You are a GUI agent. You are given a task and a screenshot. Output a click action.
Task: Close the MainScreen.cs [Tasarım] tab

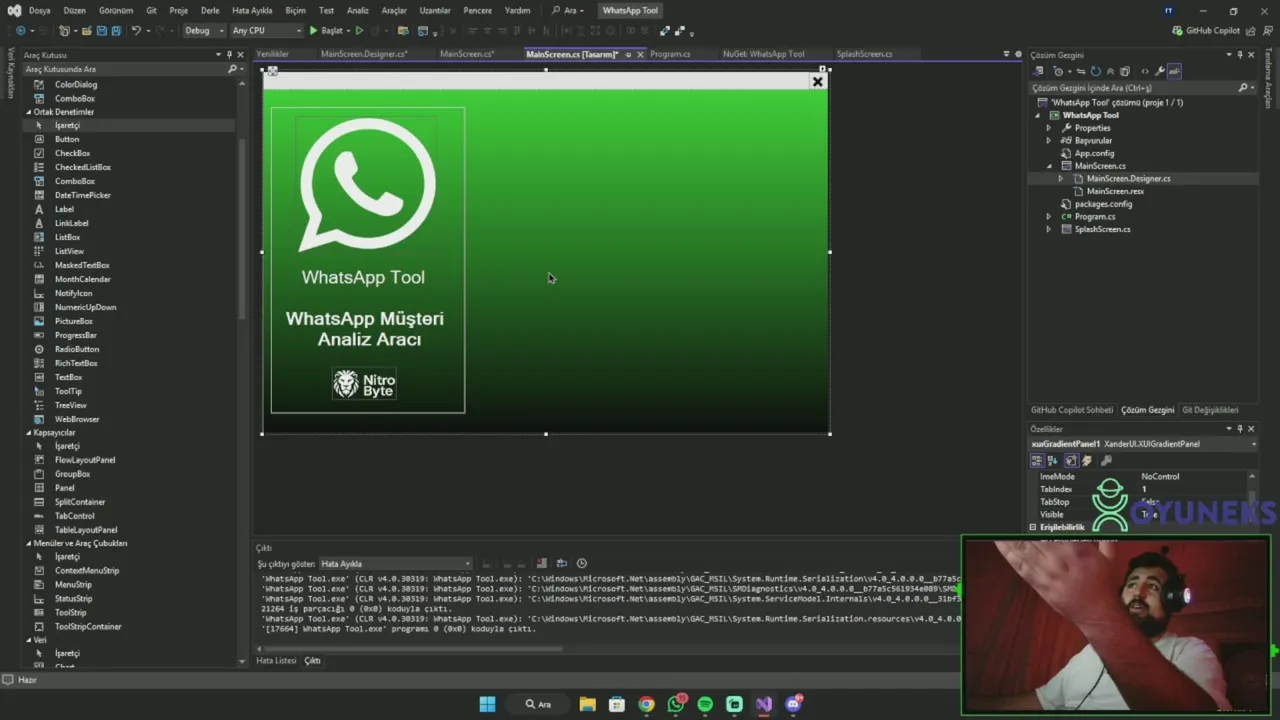(640, 54)
